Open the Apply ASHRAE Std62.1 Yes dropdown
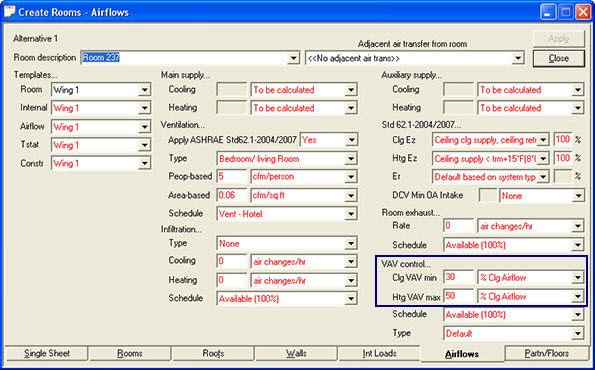This screenshot has height=370, width=595. (351, 140)
